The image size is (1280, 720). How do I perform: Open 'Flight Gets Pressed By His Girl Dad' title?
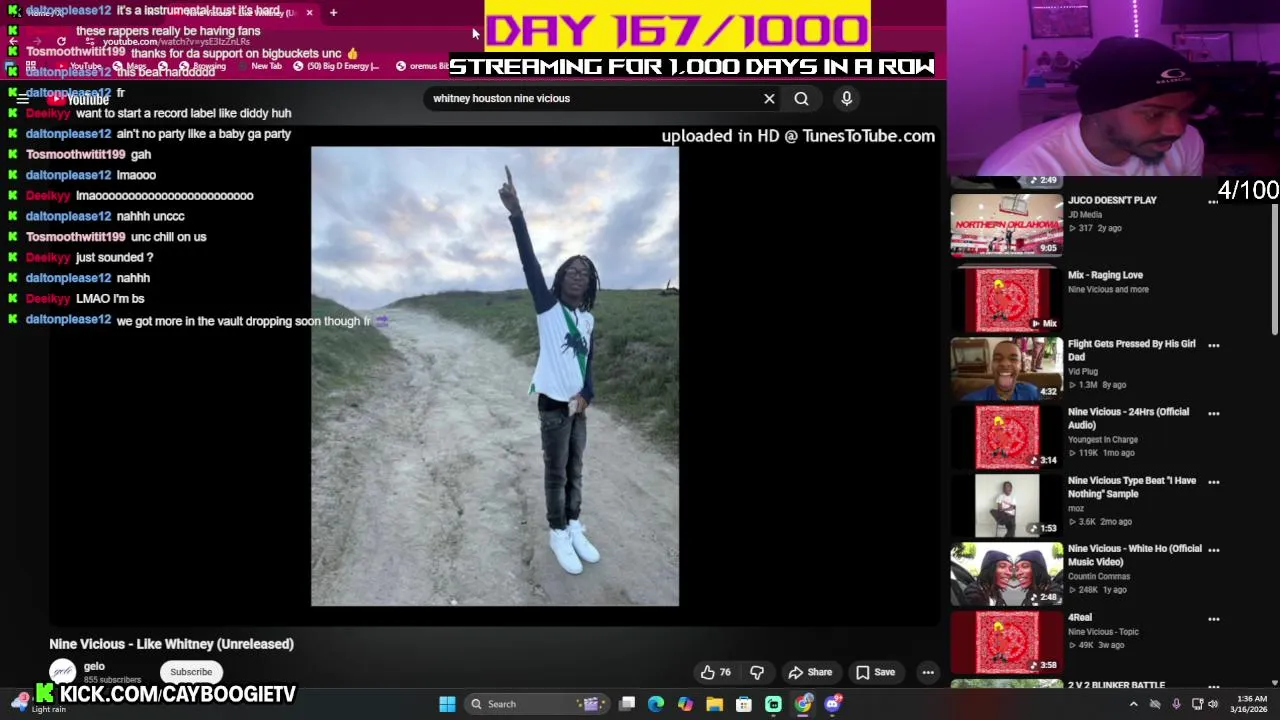[x=1131, y=350]
